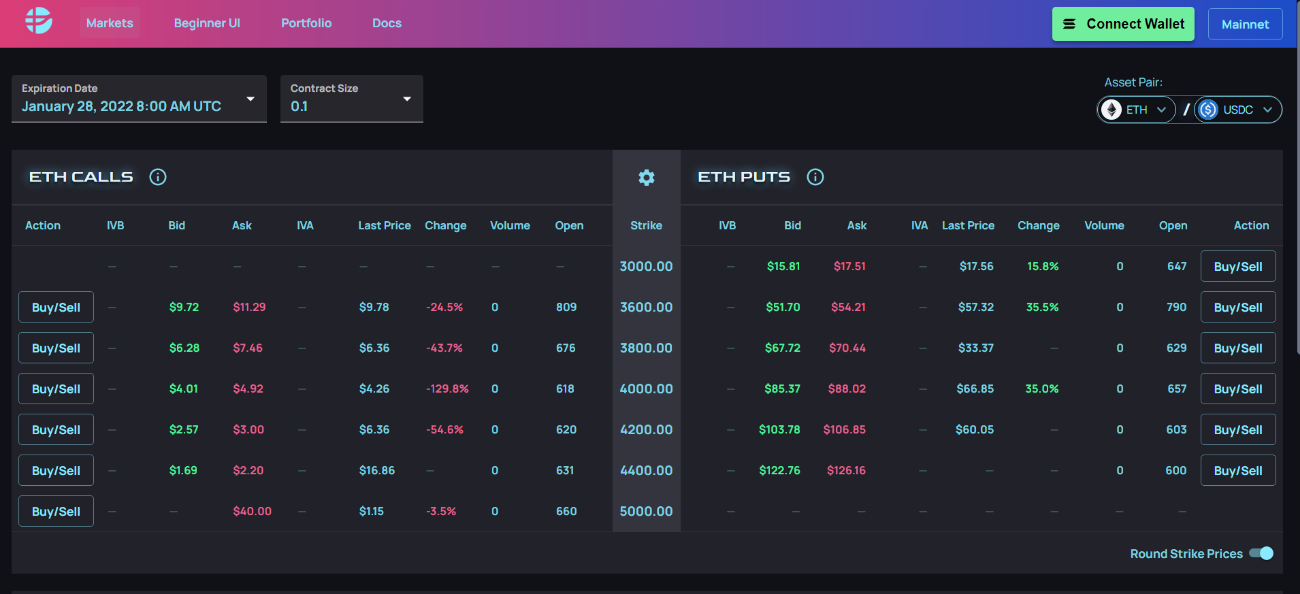The image size is (1300, 594).
Task: Expand the USDC quote asset chevron
Action: 1266,110
